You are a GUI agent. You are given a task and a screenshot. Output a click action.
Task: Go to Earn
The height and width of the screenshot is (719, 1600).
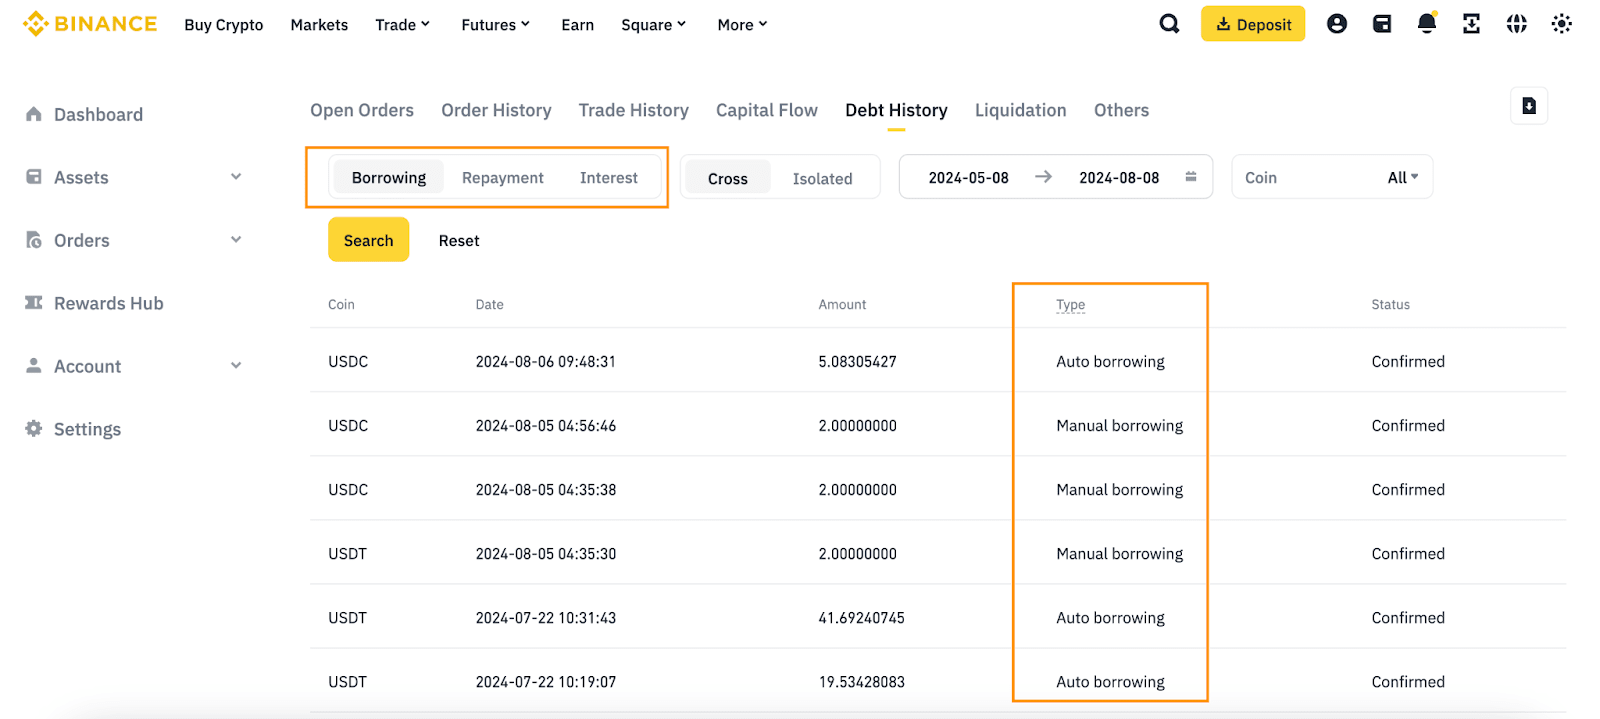[578, 25]
